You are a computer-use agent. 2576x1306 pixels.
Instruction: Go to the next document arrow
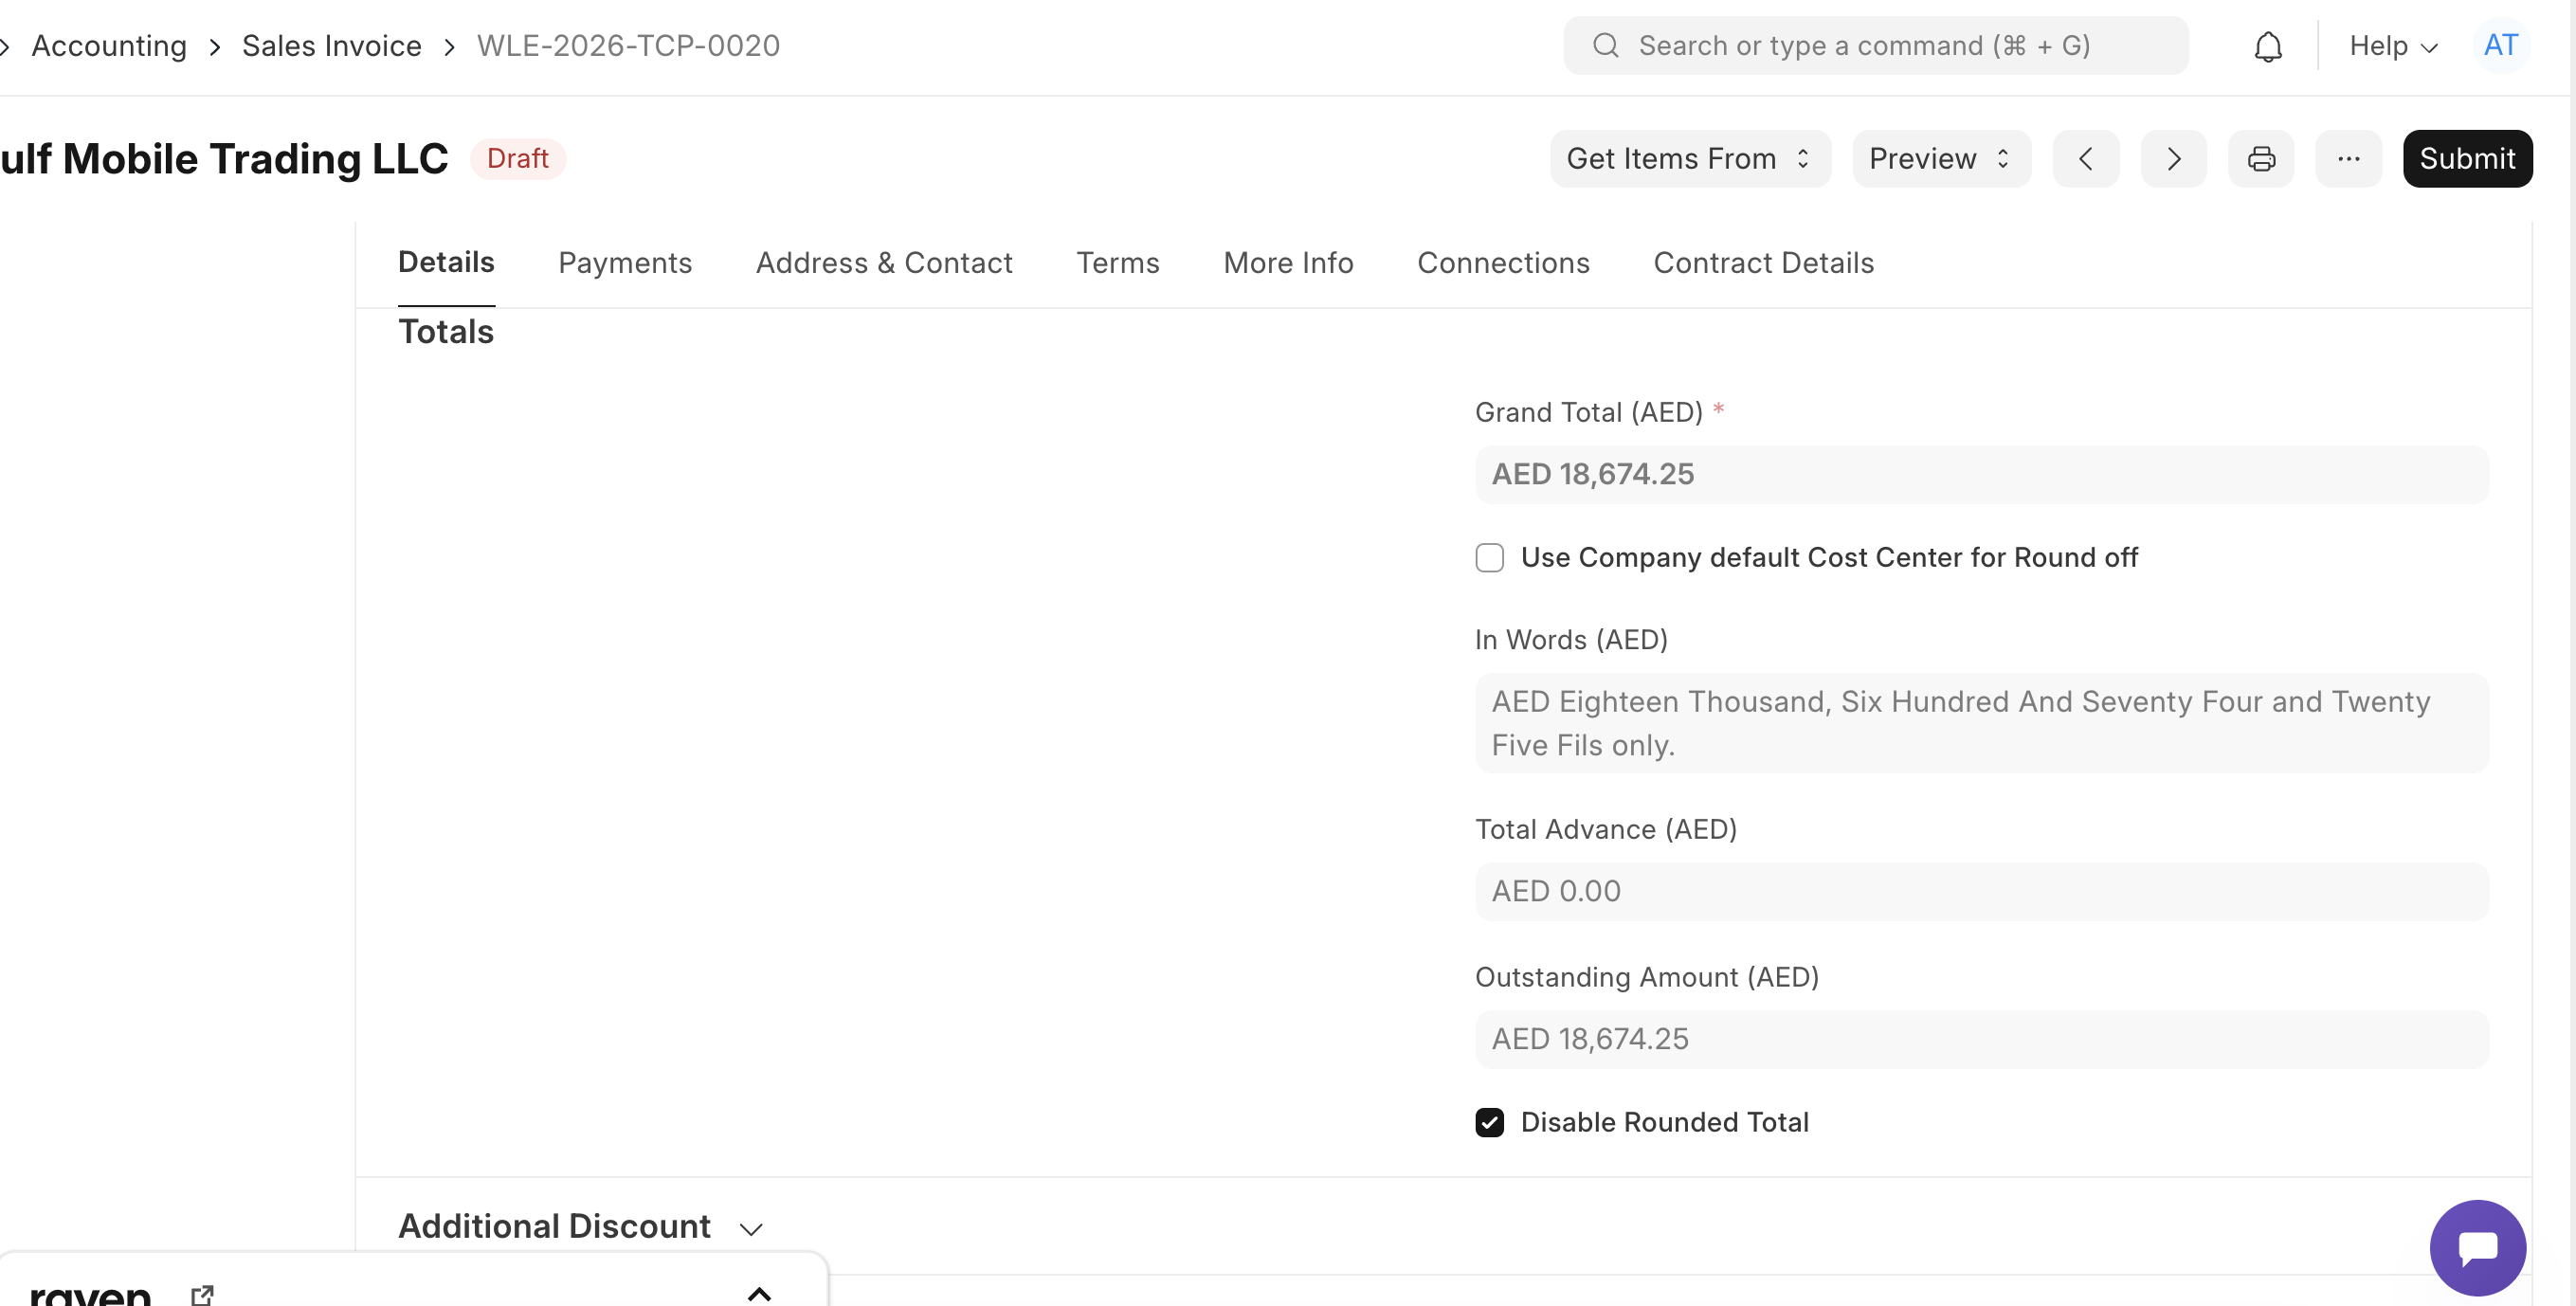click(x=2173, y=159)
